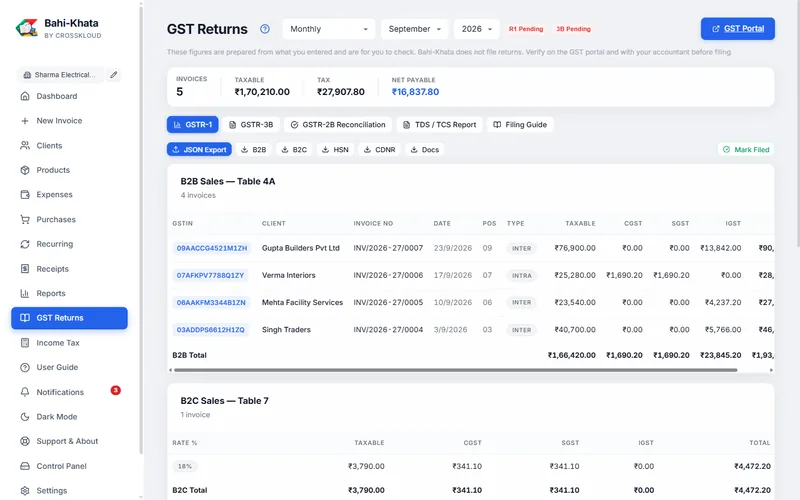Click GSTIN 07AFKPV7788Q1ZY link
Screen dimensions: 800x500
[210, 275]
